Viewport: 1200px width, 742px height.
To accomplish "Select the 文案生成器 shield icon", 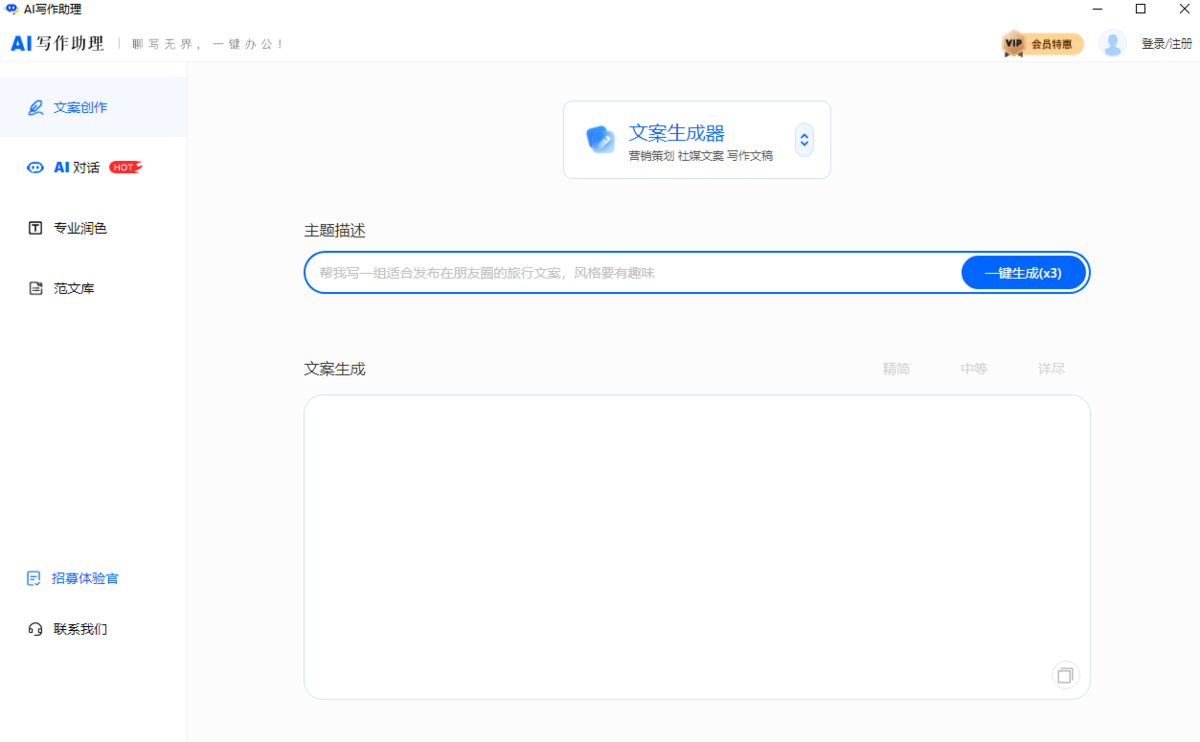I will click(600, 140).
